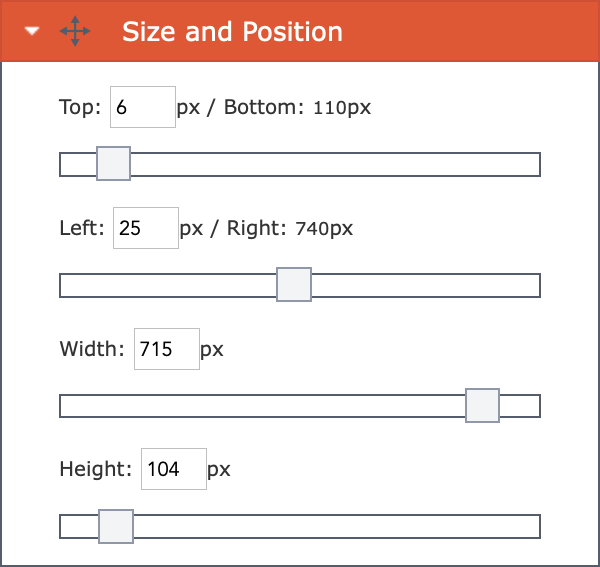This screenshot has width=600, height=567.
Task: Click the Left slider handle
Action: [294, 285]
